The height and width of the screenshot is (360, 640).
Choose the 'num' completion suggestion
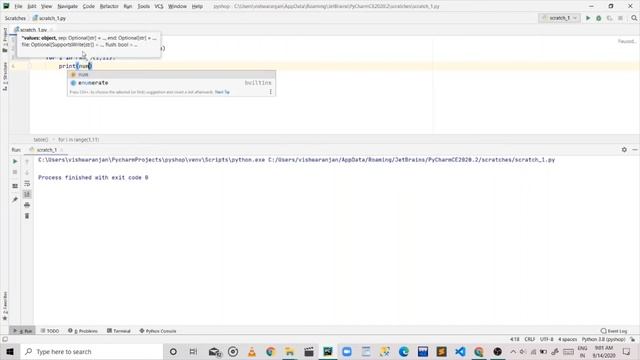tap(171, 74)
